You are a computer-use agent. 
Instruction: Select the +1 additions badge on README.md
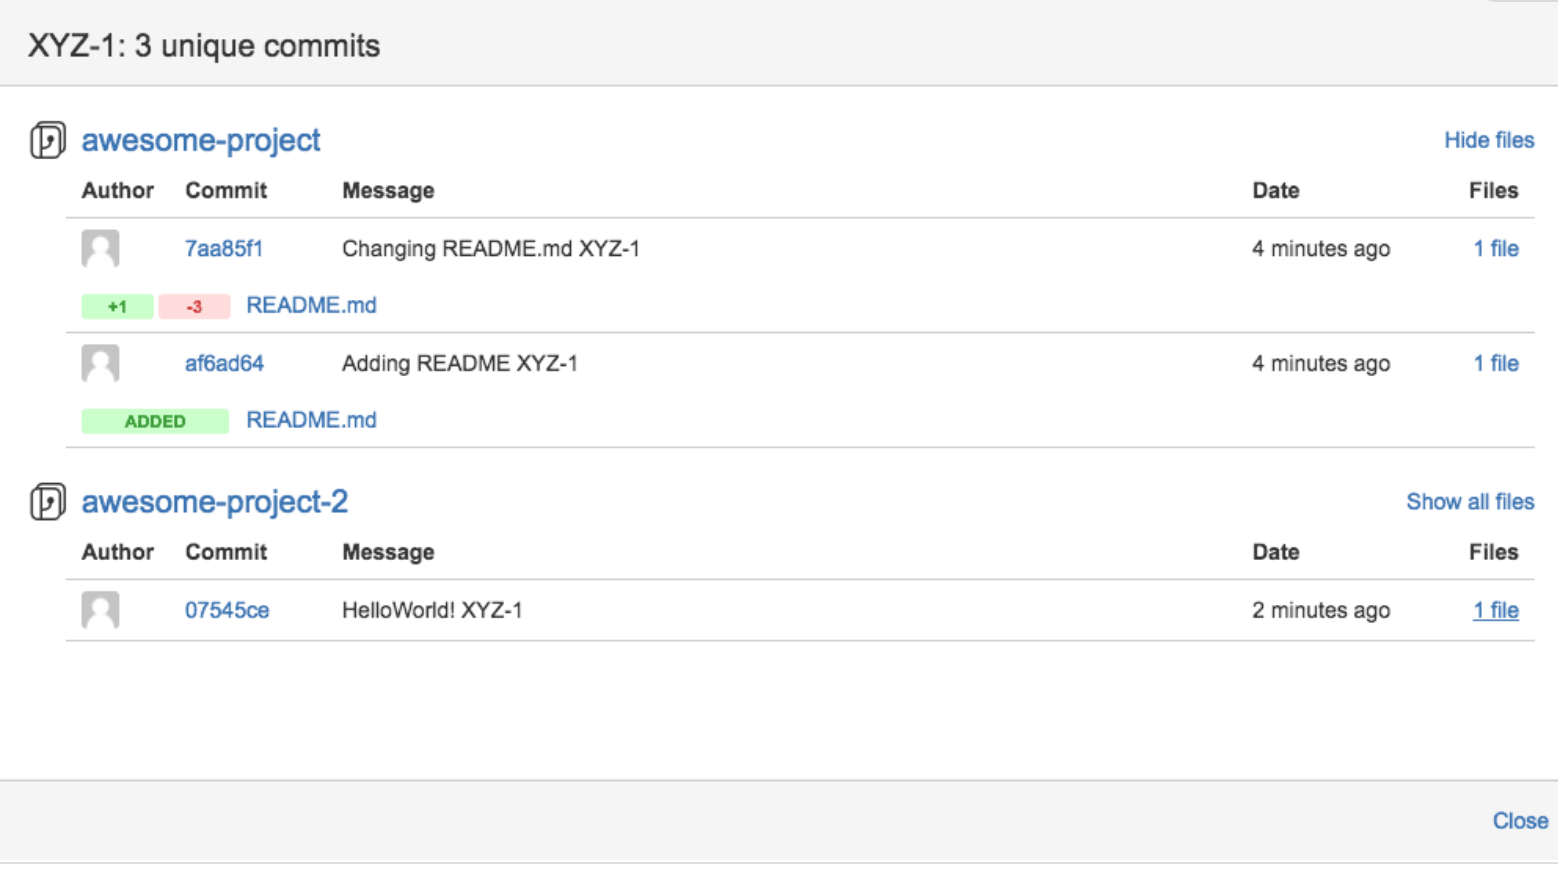(117, 306)
